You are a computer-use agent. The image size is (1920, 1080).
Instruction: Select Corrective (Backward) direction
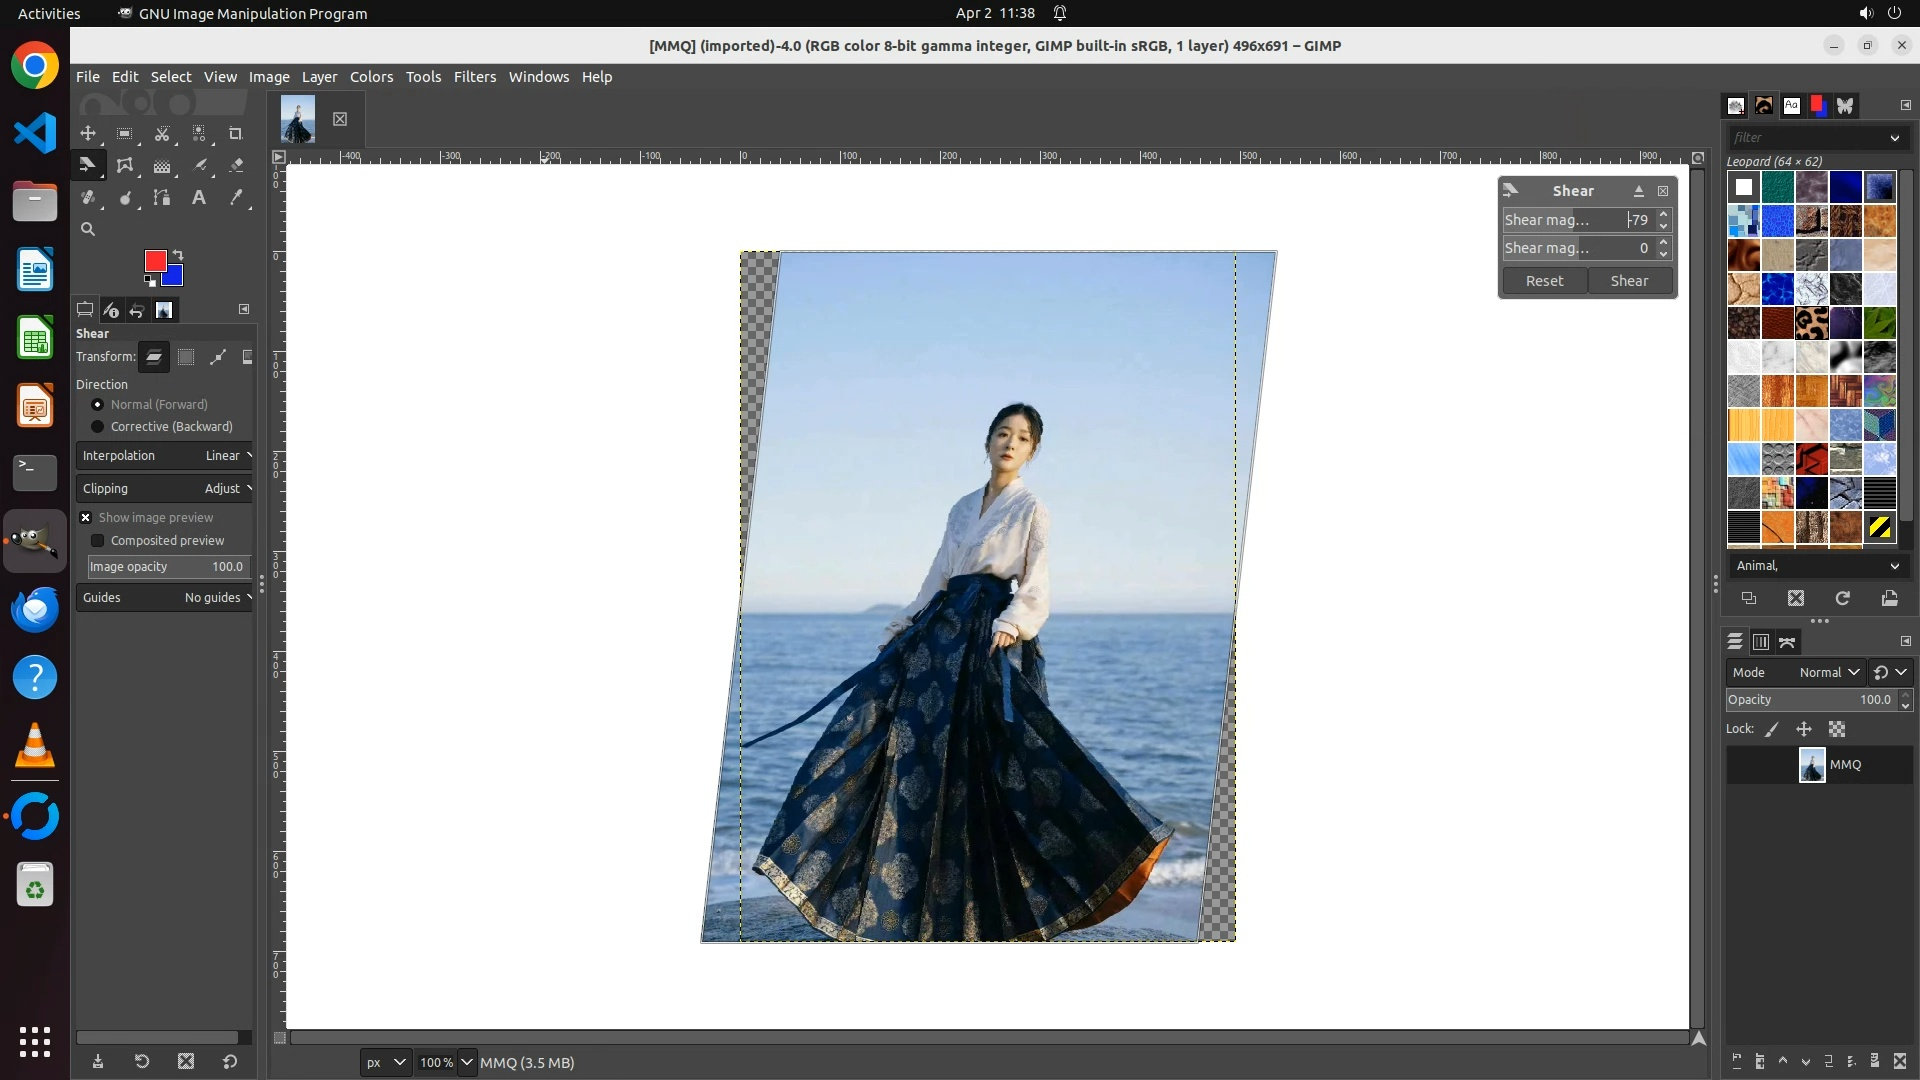[x=97, y=427]
